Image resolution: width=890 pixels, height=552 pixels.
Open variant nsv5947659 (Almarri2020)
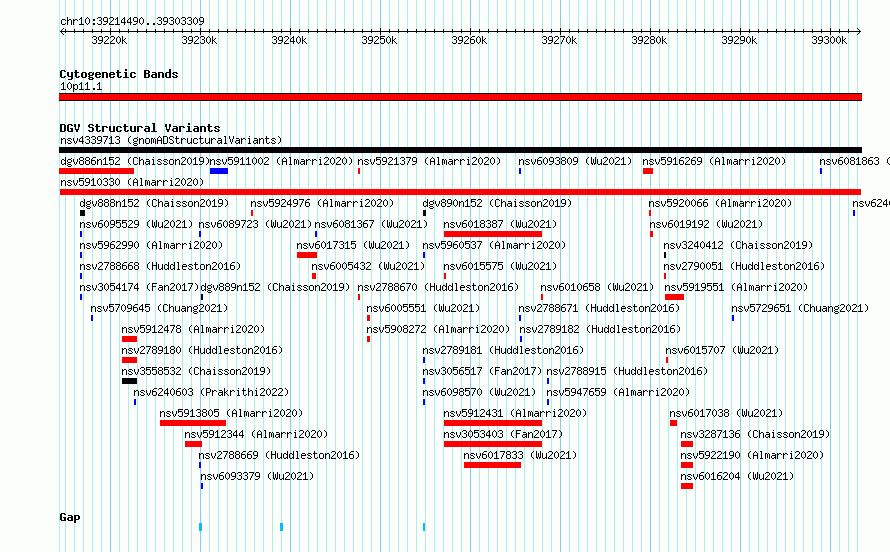(x=618, y=392)
